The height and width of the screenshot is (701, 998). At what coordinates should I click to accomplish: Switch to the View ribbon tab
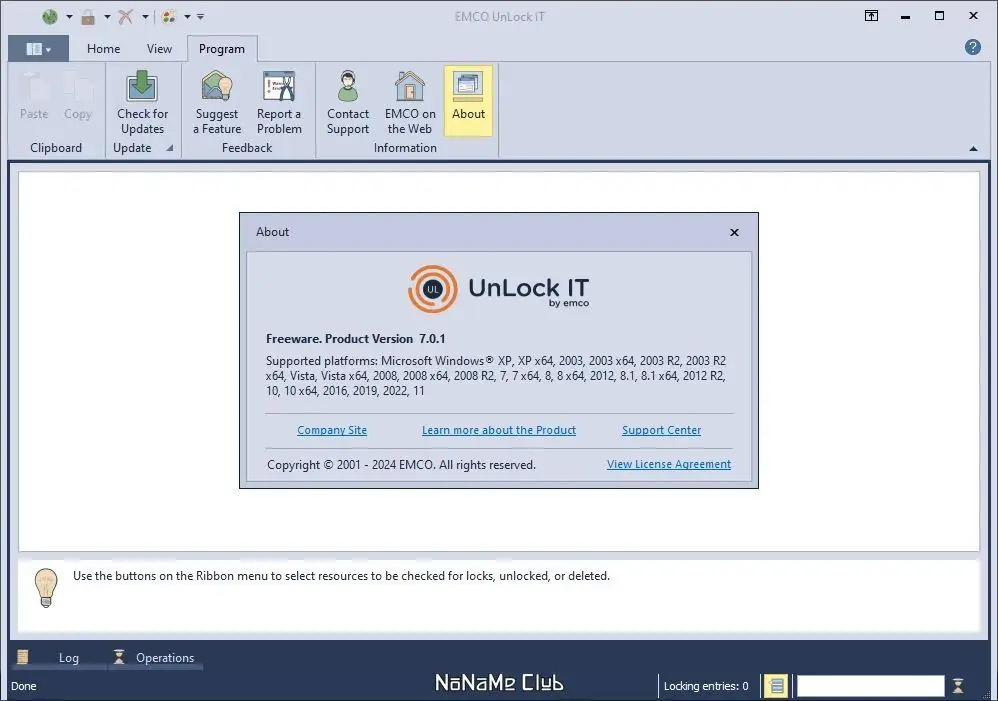159,49
